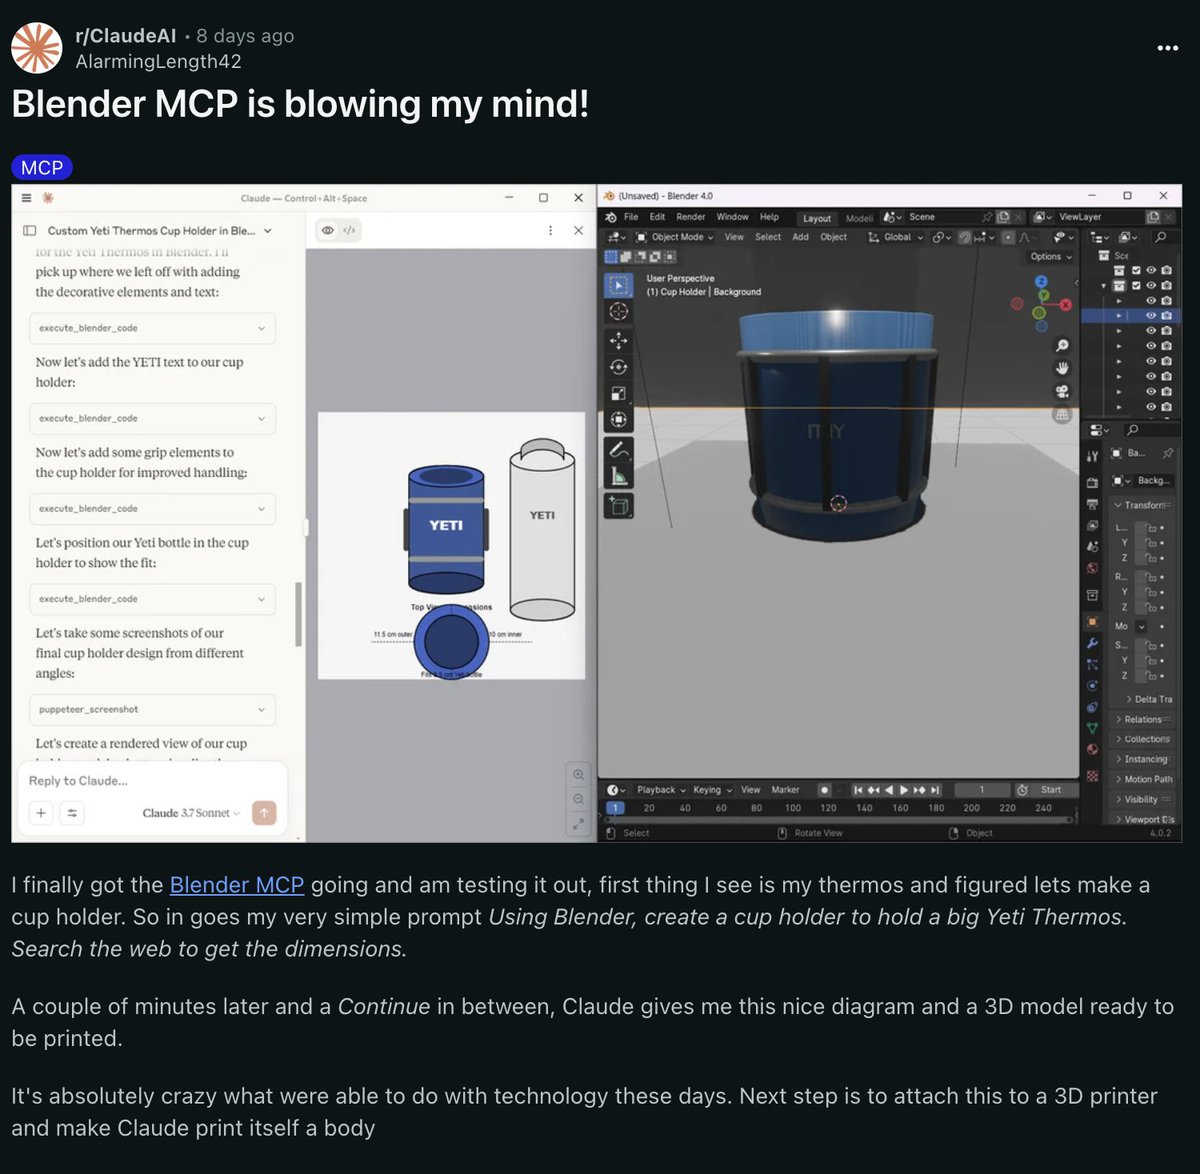The width and height of the screenshot is (1200, 1174).
Task: Expand the puppeteer_screenshot tool block
Action: click(152, 709)
